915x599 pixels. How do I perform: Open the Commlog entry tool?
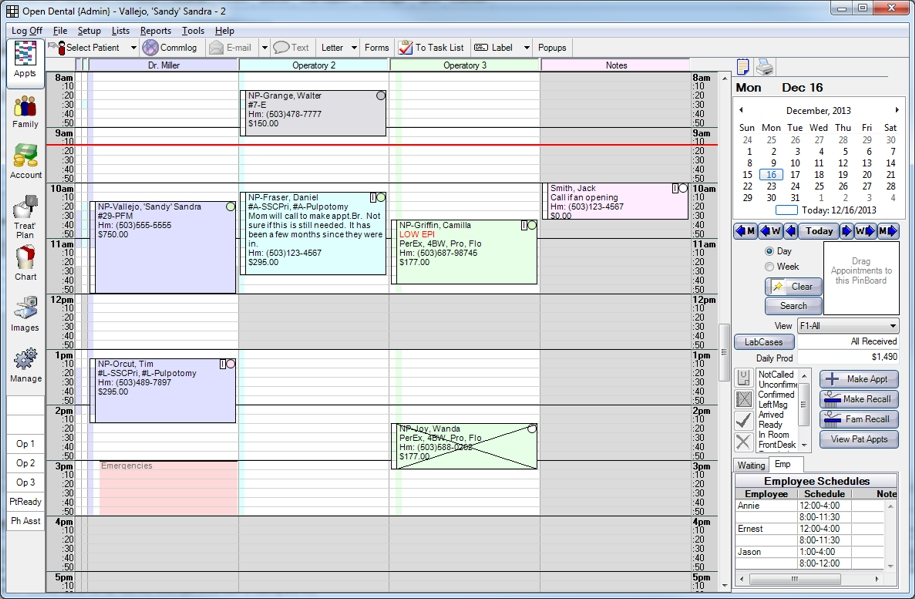(x=170, y=48)
